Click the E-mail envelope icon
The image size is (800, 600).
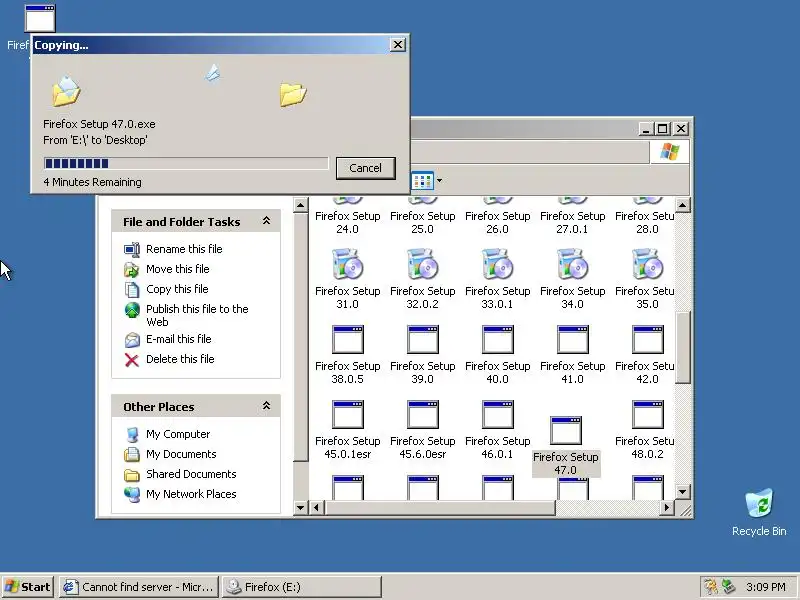pos(132,340)
